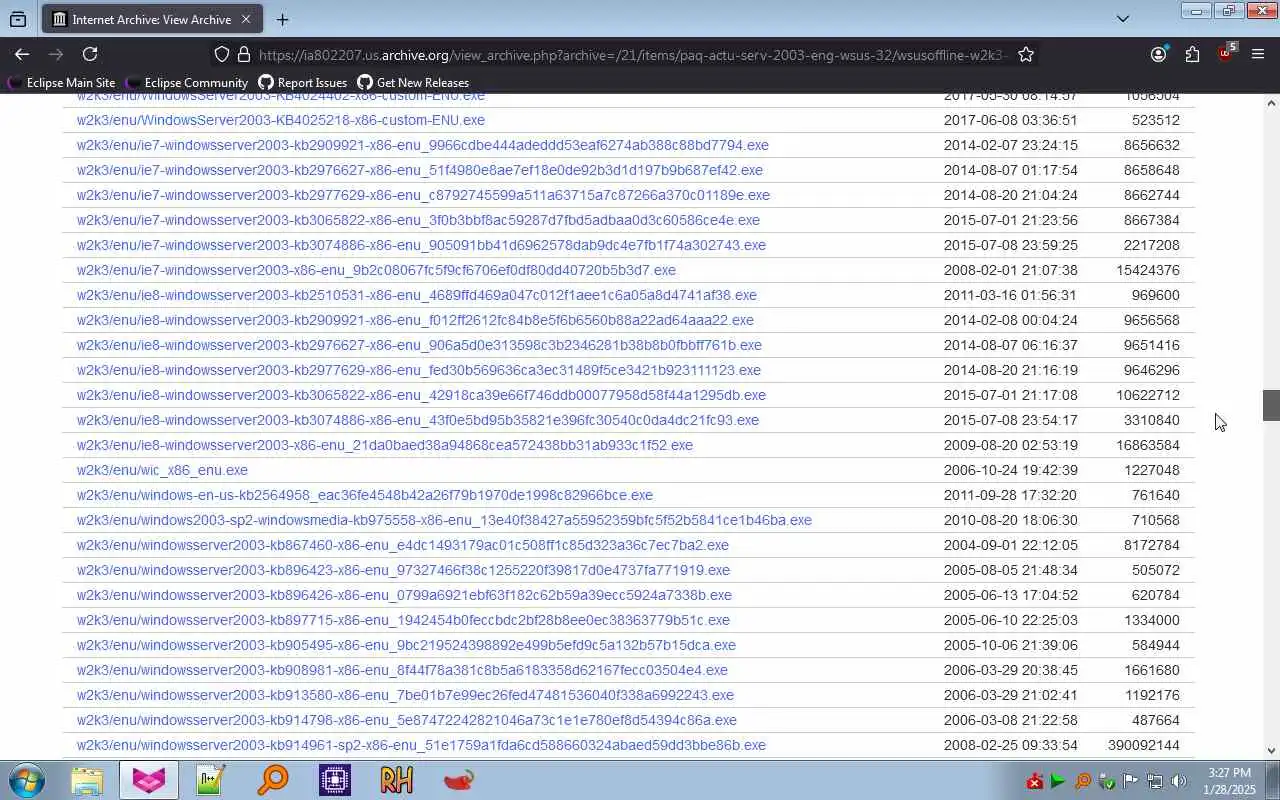Click the red tray icon with an X
This screenshot has height=800, width=1280.
1035,781
